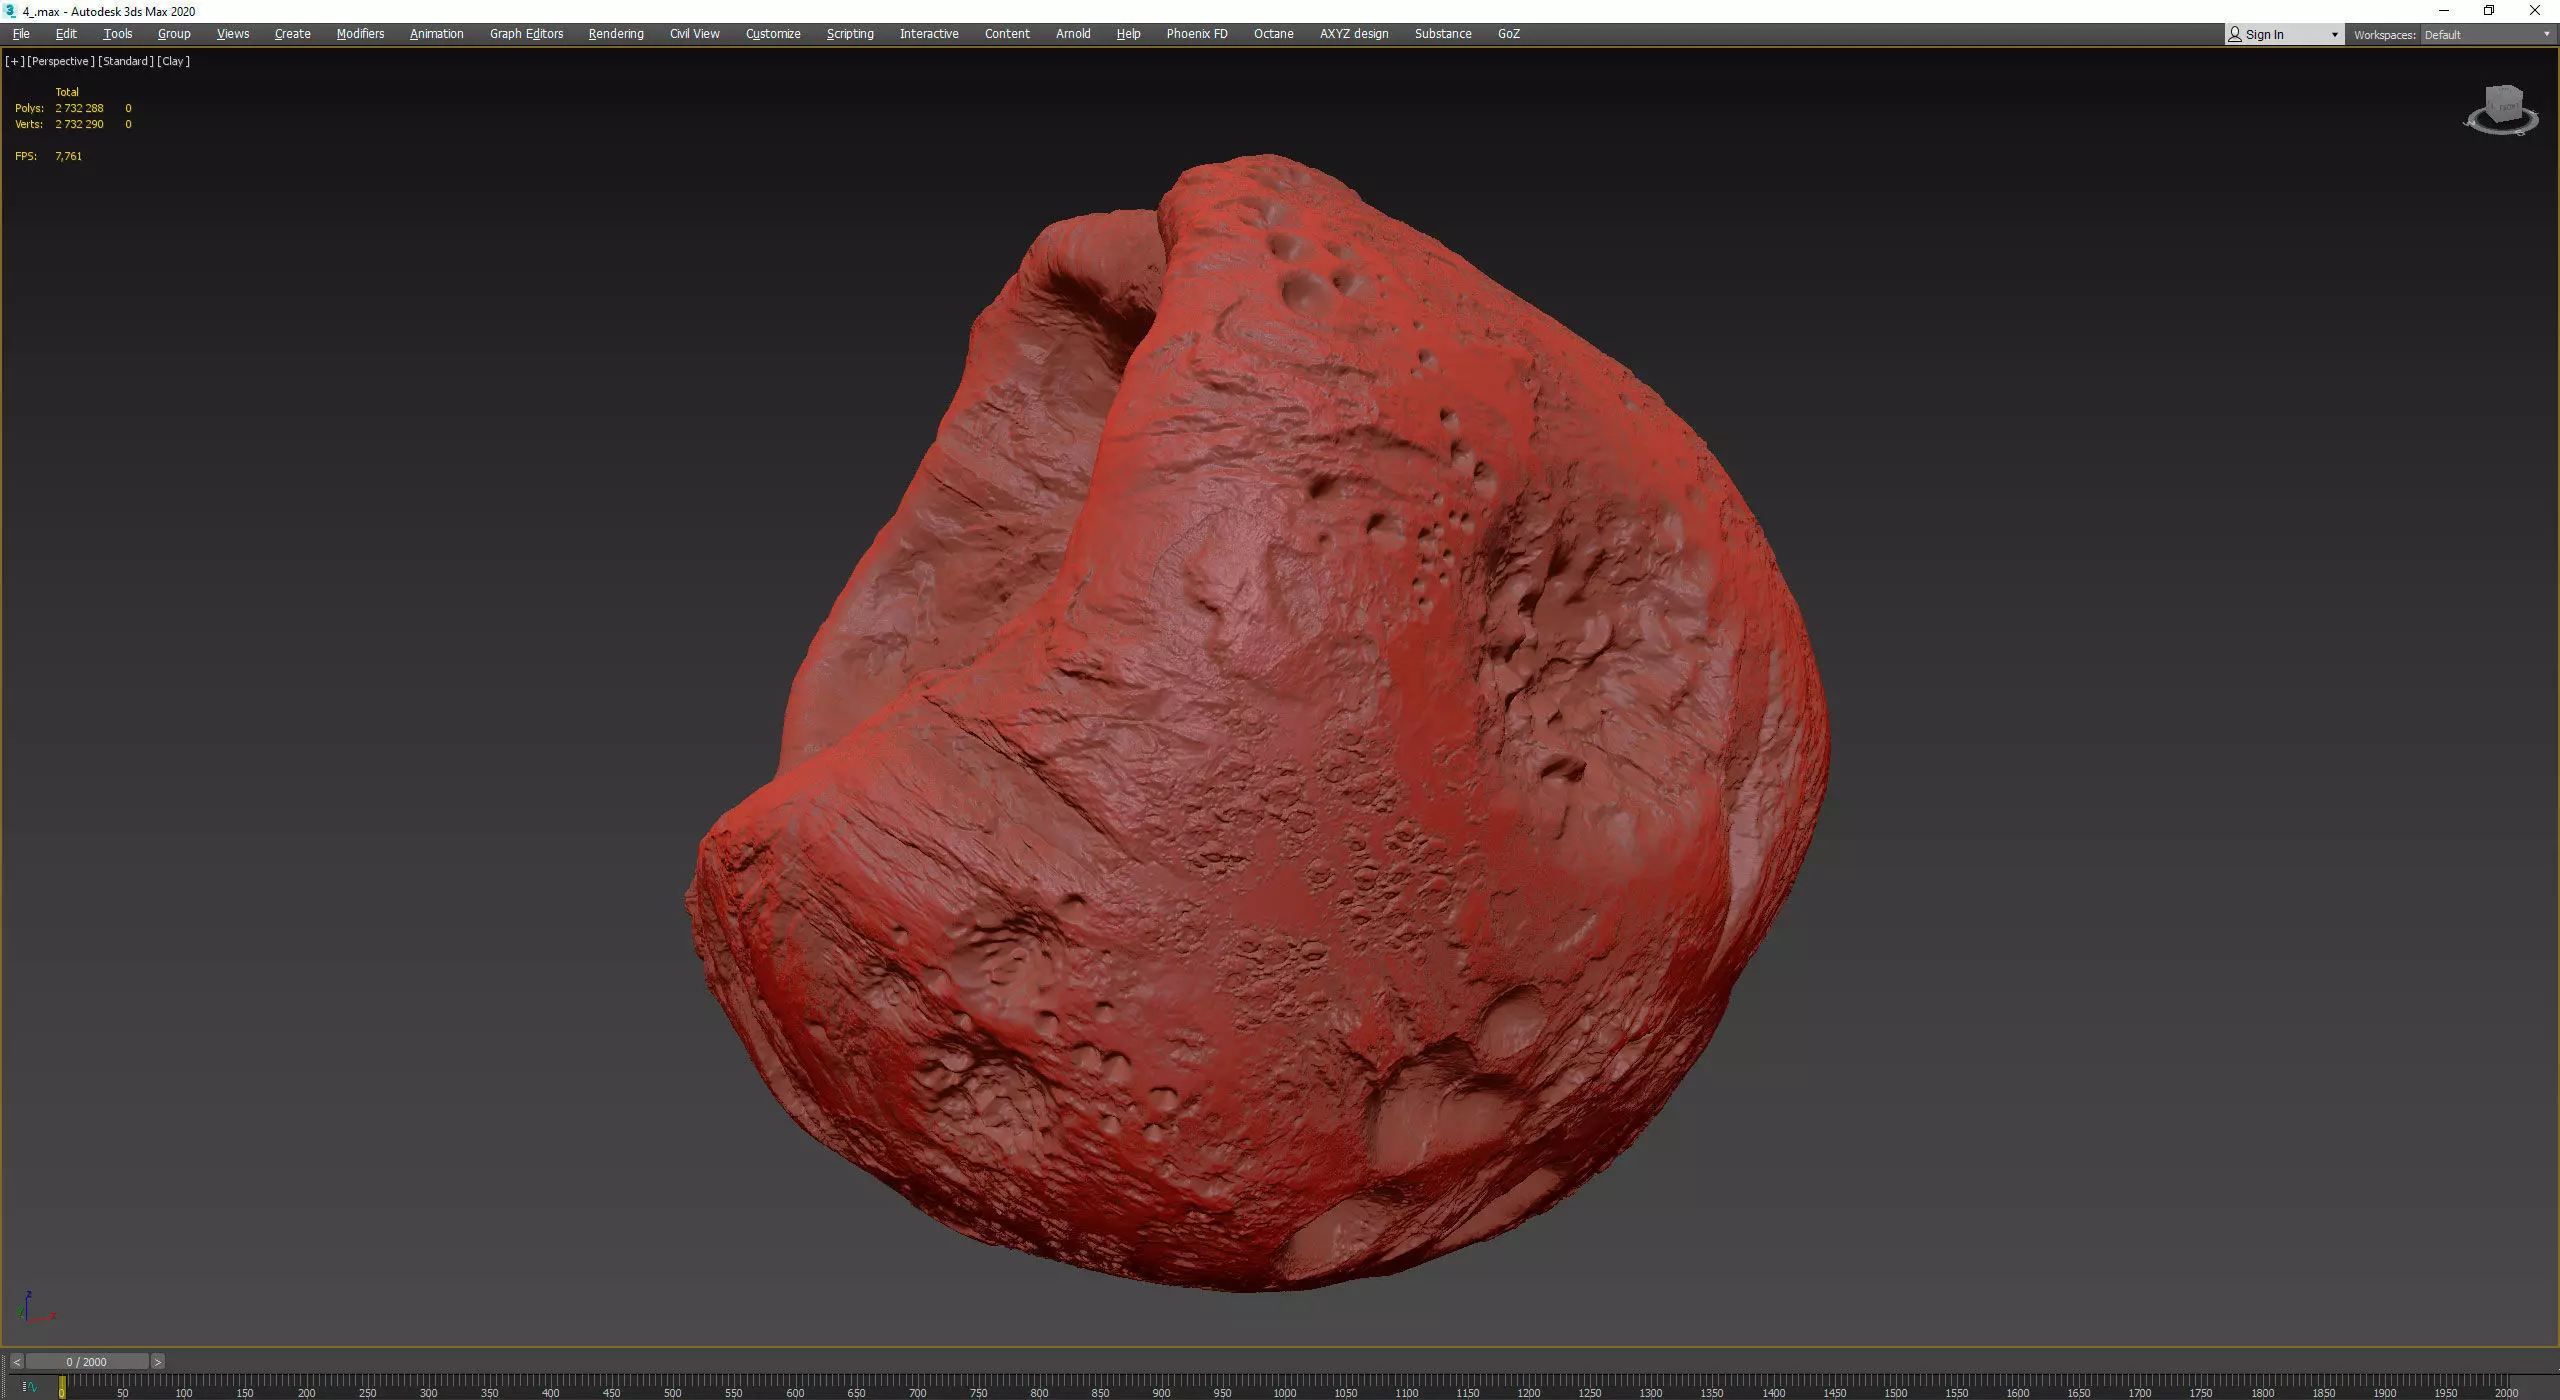Open the Content menu
This screenshot has width=2560, height=1400.
[1007, 34]
